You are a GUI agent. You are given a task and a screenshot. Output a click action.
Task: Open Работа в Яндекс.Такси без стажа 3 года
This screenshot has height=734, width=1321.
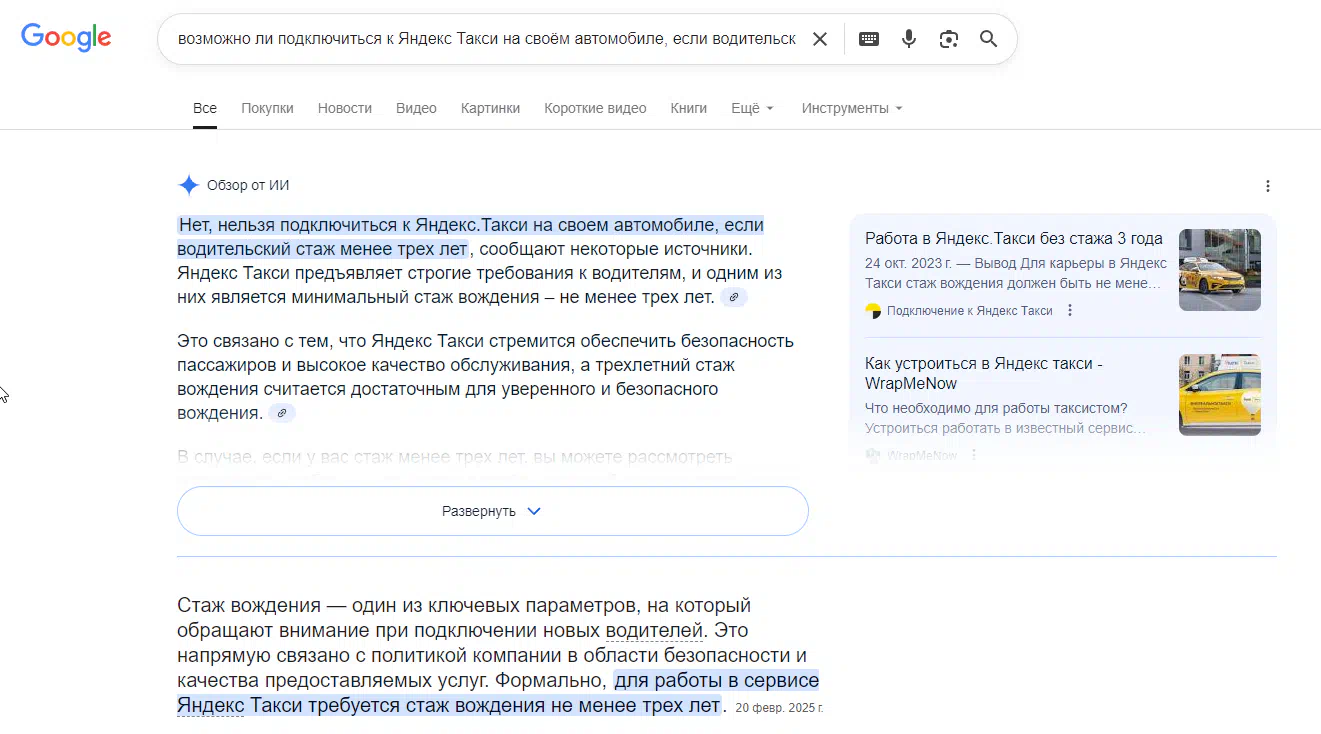[x=1014, y=238]
